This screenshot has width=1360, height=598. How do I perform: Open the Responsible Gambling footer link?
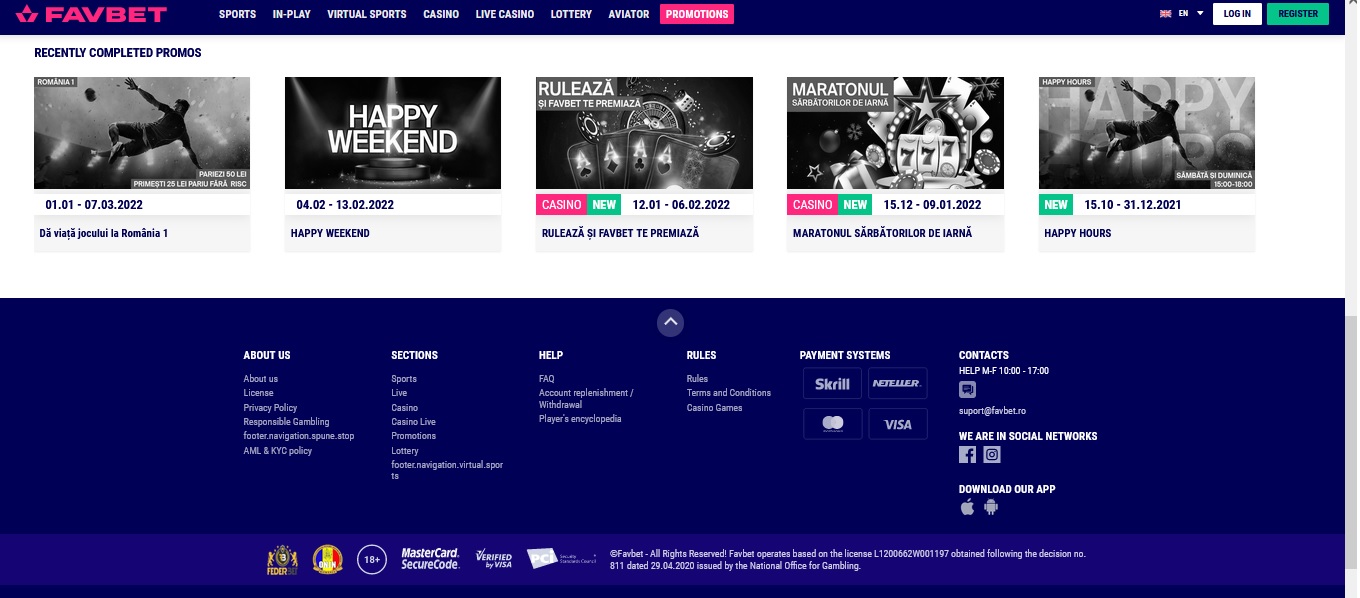tap(286, 422)
